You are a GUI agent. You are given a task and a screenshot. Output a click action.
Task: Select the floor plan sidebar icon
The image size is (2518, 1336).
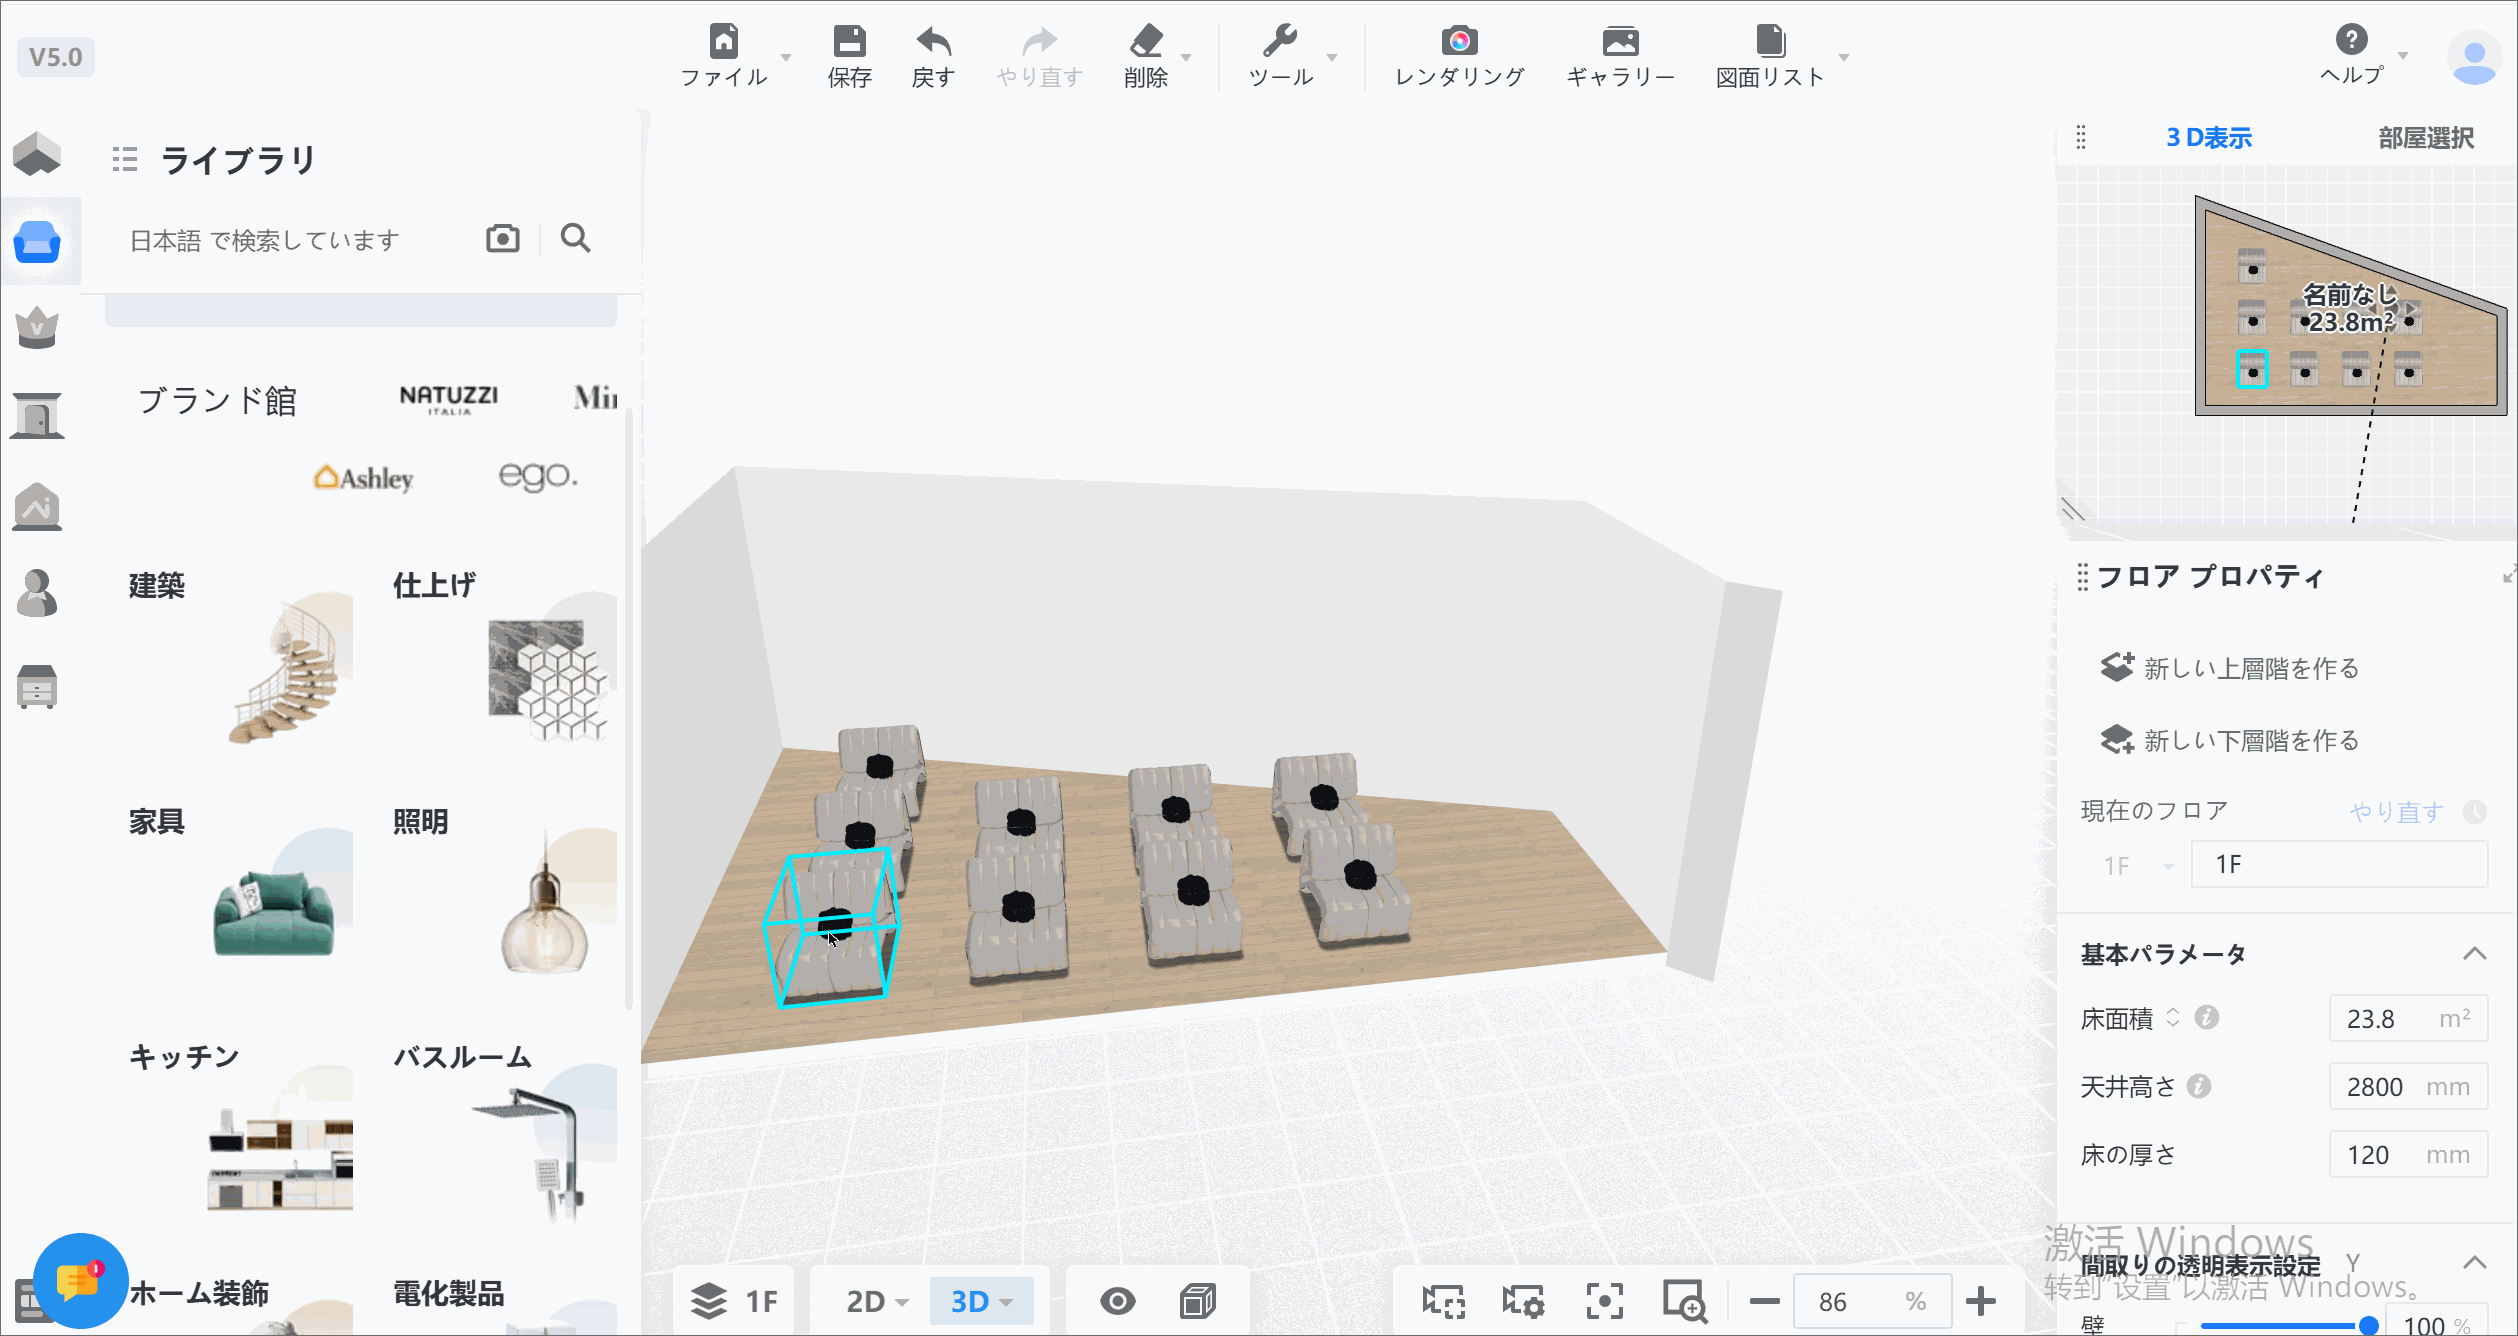click(38, 155)
